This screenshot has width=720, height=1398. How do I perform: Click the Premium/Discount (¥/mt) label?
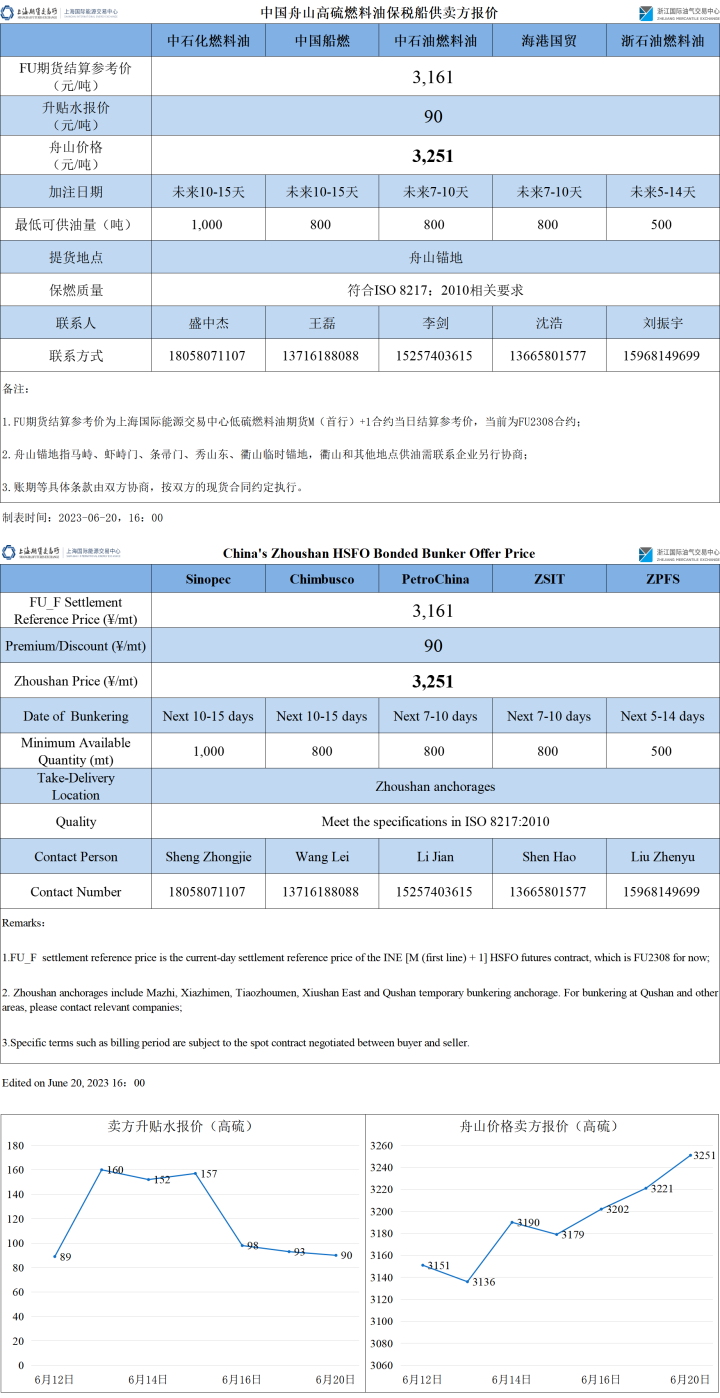pos(76,646)
